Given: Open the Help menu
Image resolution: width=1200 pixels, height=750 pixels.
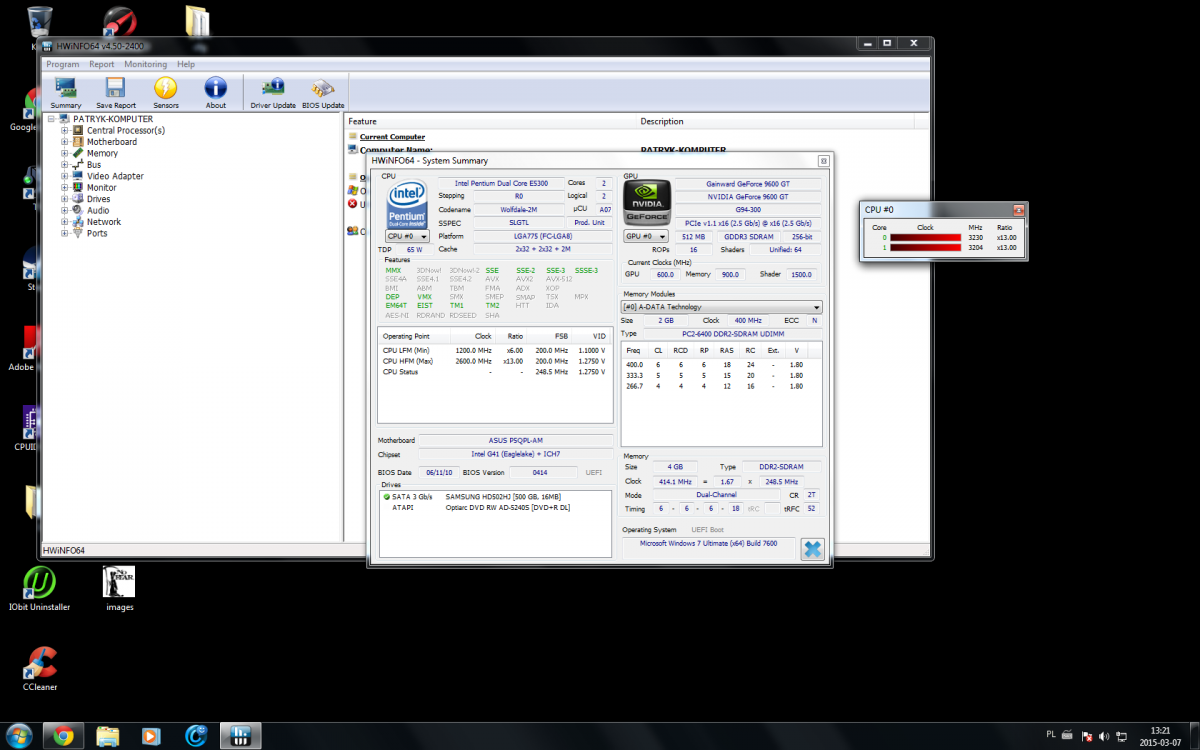Looking at the screenshot, I should 186,64.
